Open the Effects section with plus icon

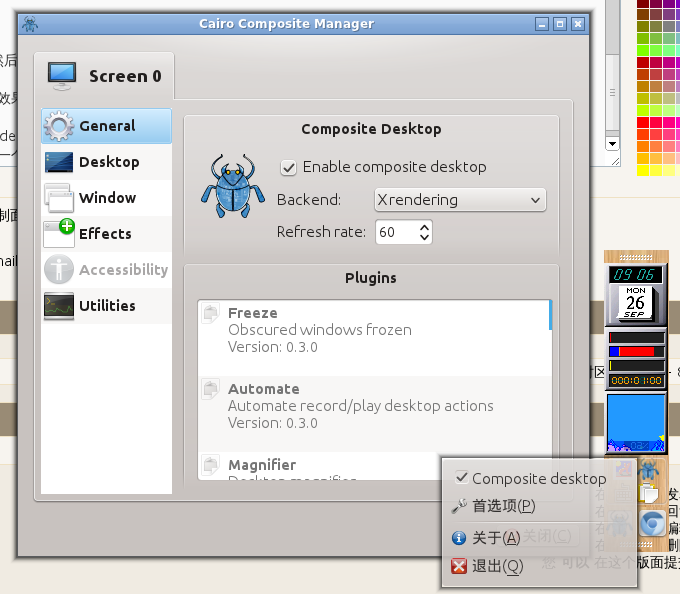pyautogui.click(x=59, y=233)
